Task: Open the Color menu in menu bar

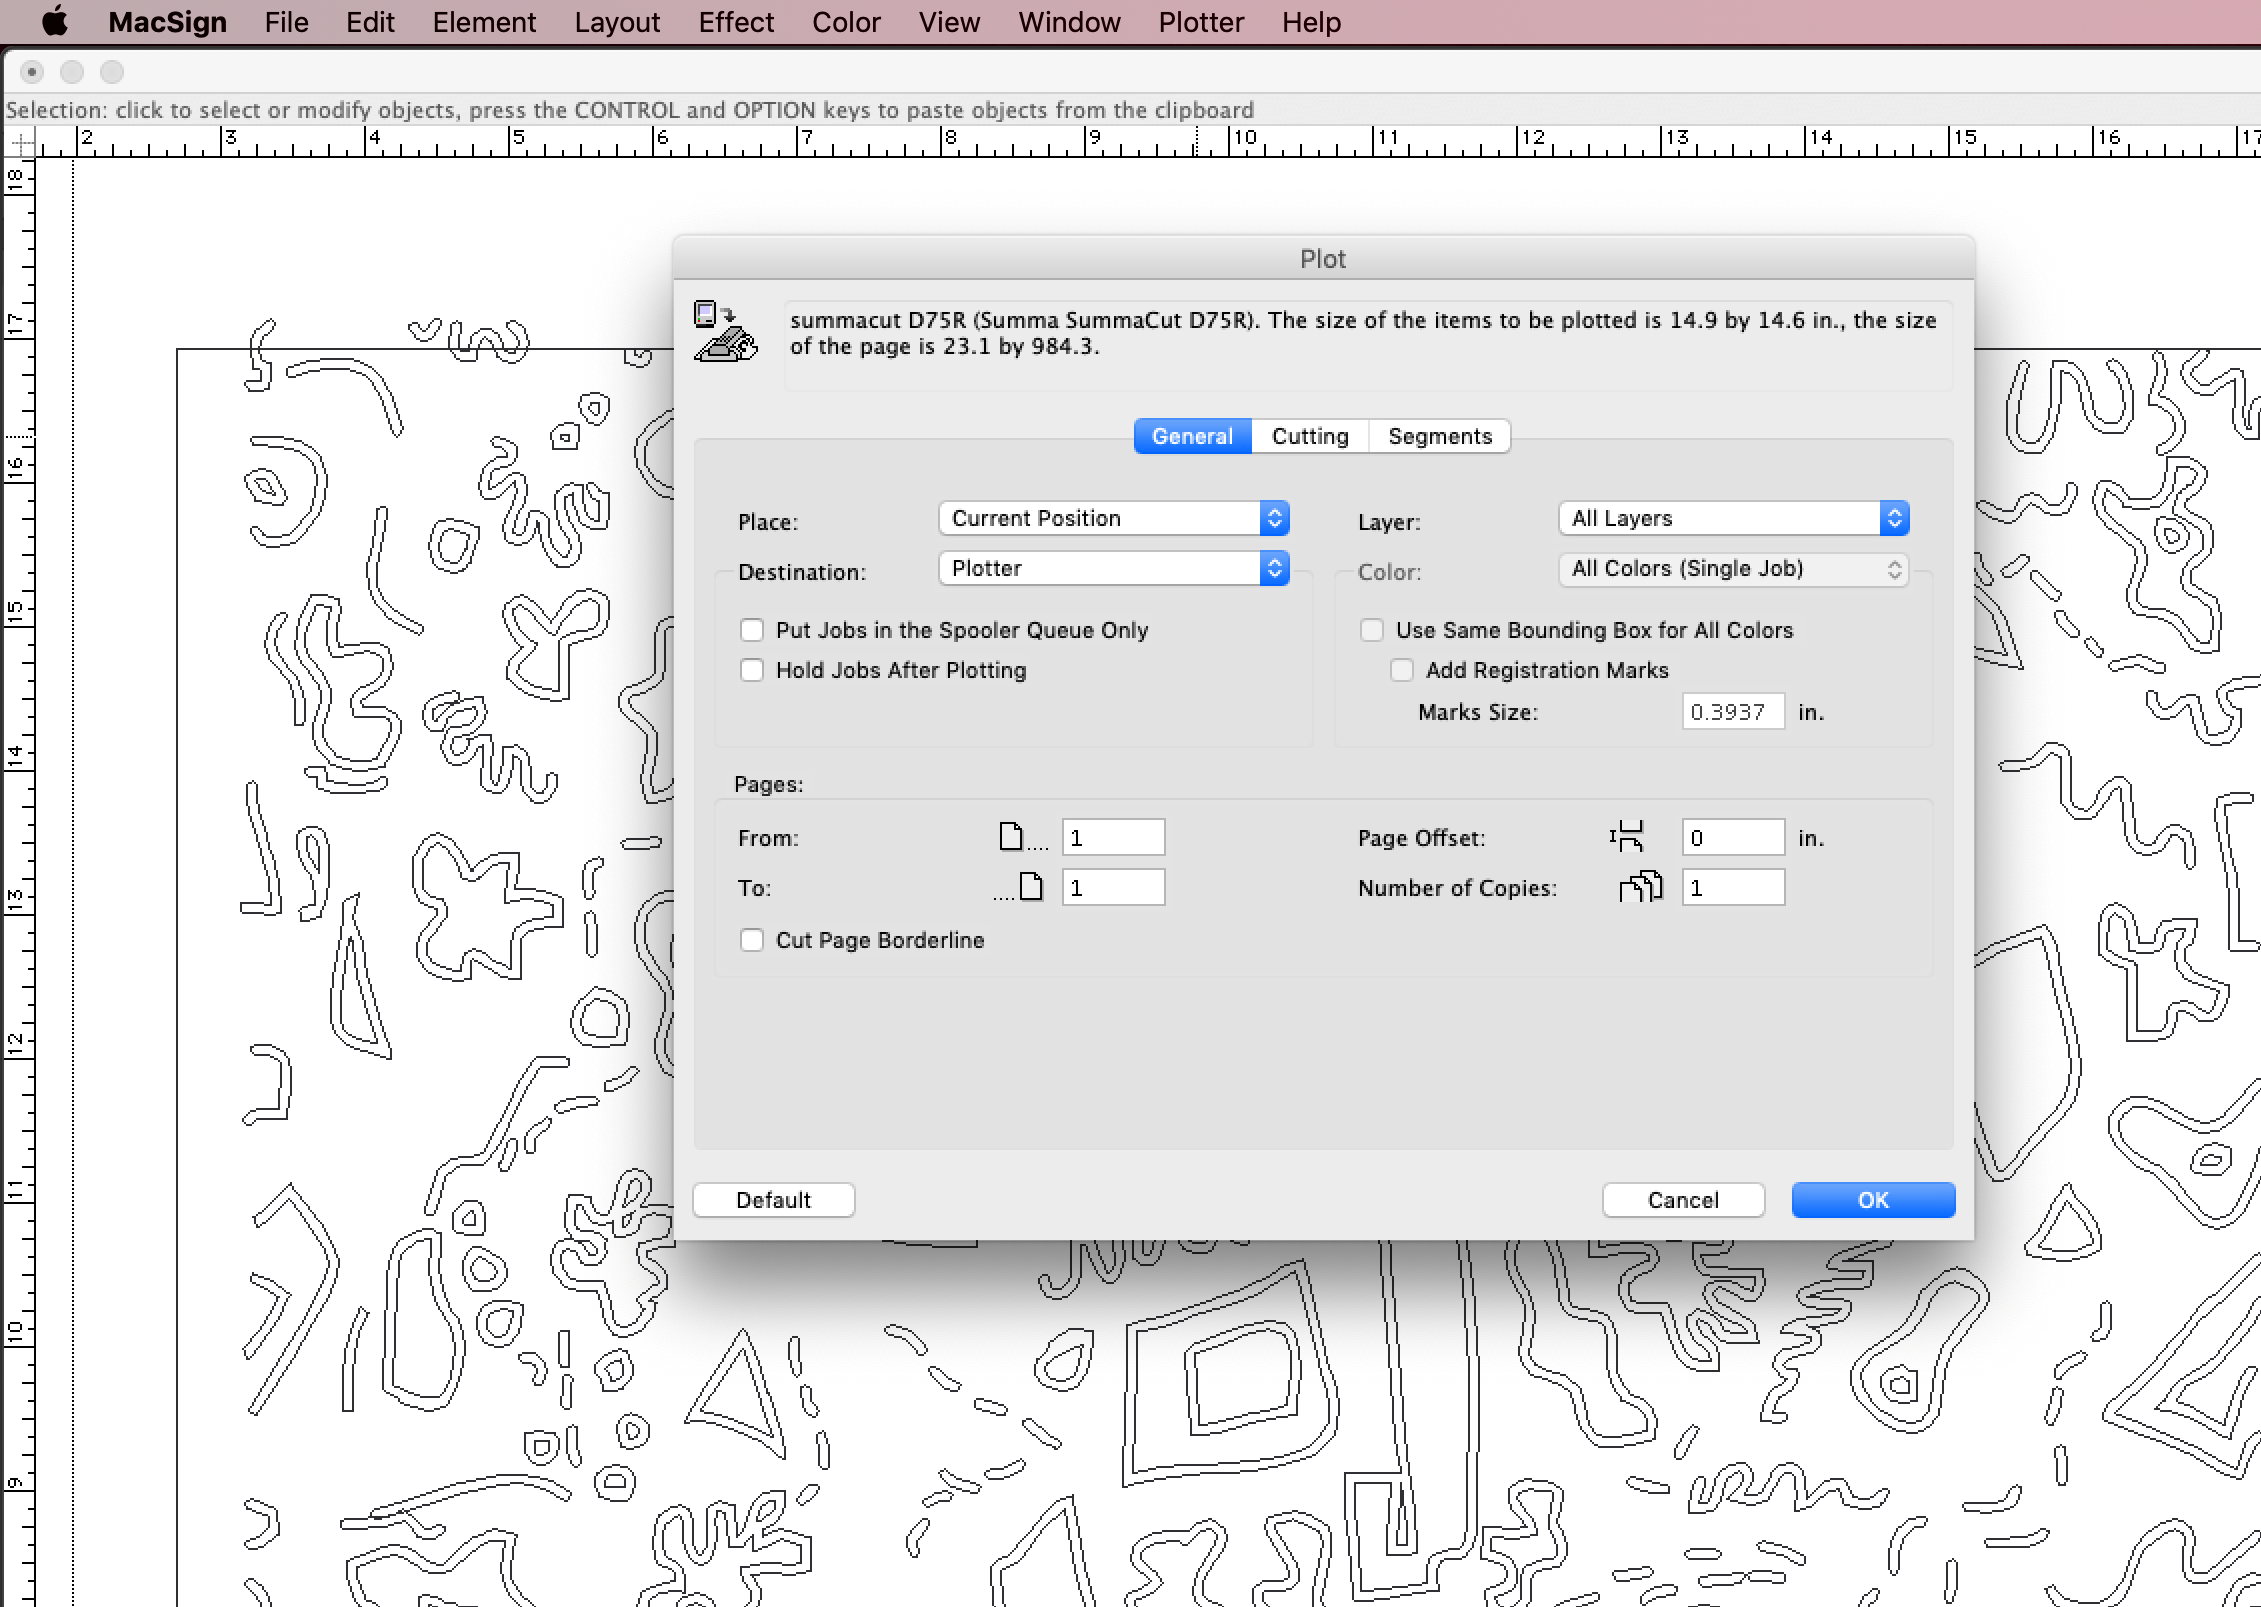Action: 846,22
